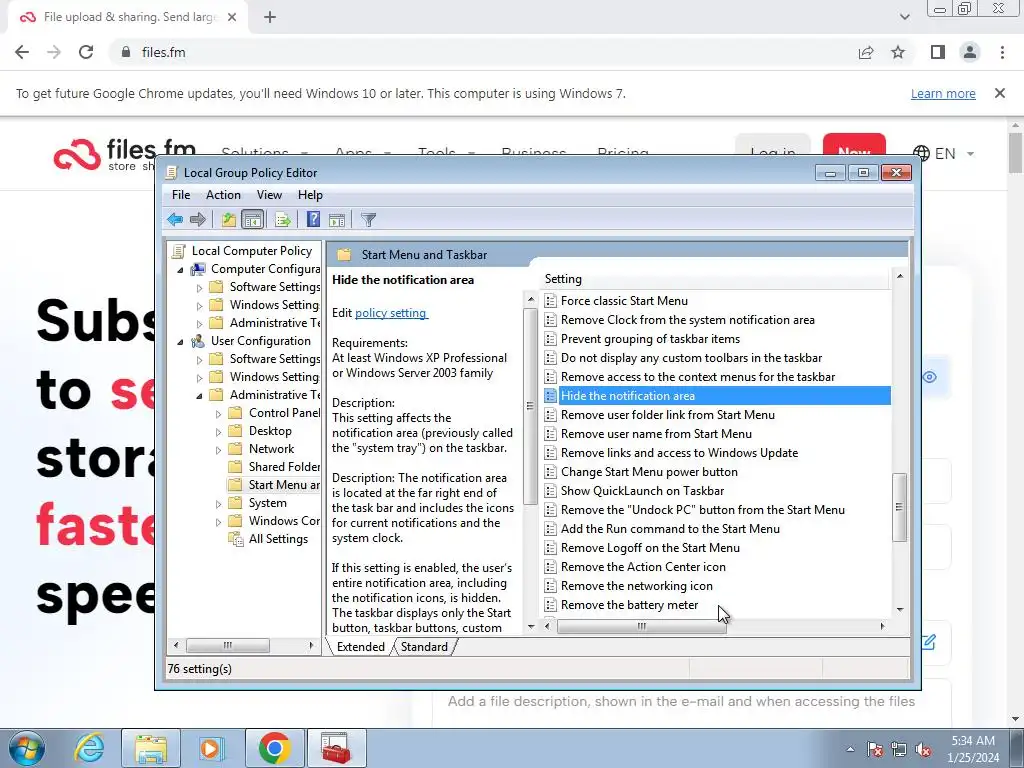Image resolution: width=1024 pixels, height=768 pixels.
Task: Show hidden tray icons arrow
Action: point(850,749)
